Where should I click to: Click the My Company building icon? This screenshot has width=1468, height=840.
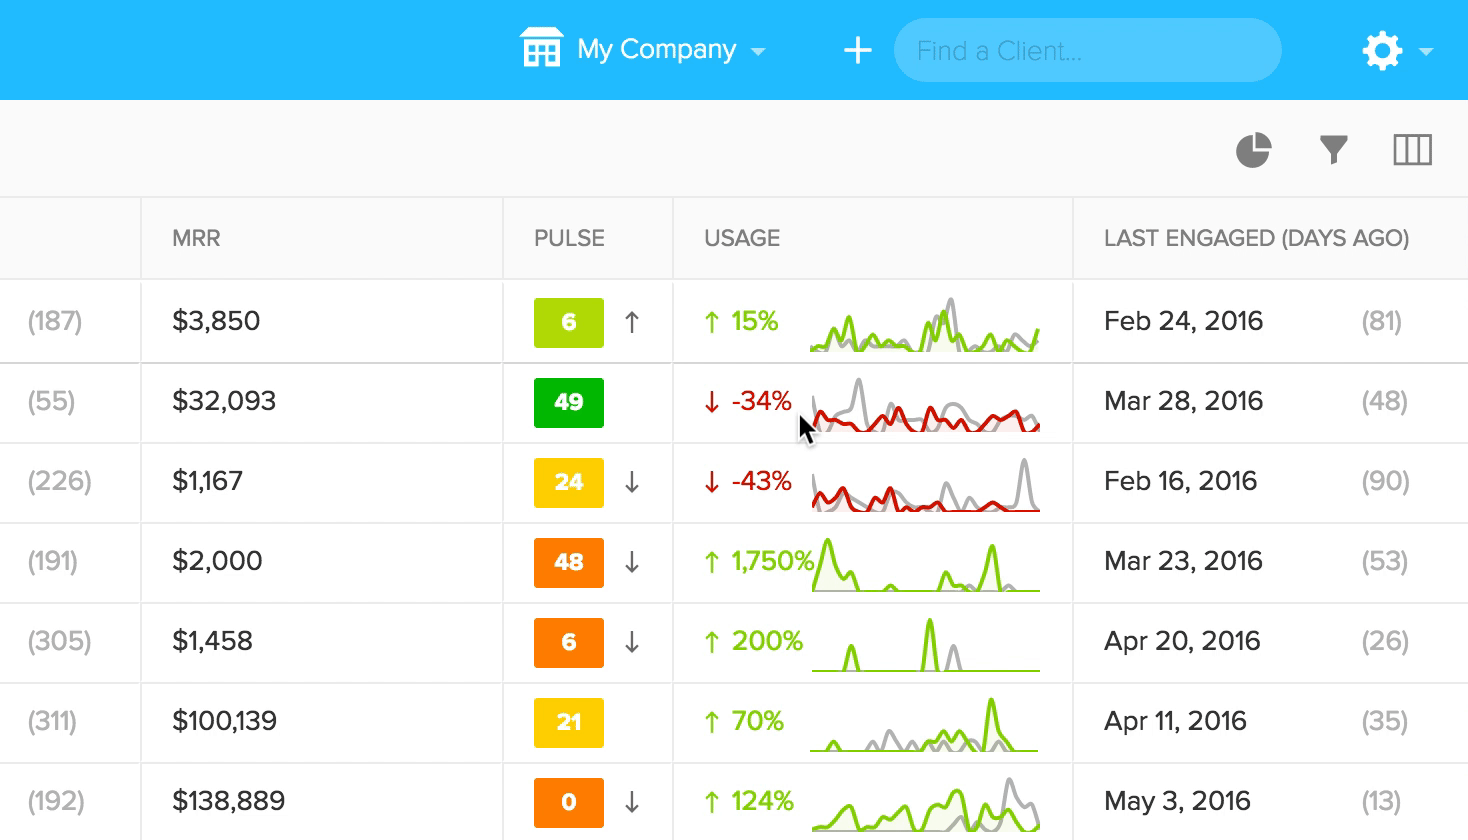point(542,49)
